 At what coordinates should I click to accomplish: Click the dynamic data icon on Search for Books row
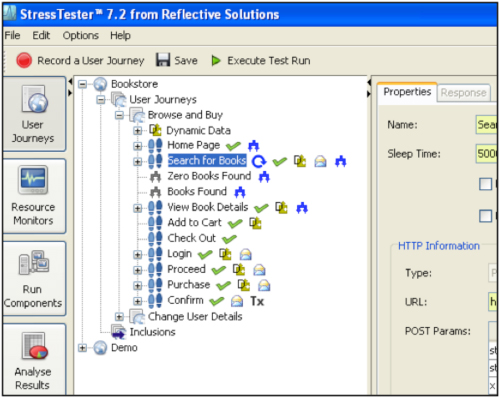click(300, 161)
